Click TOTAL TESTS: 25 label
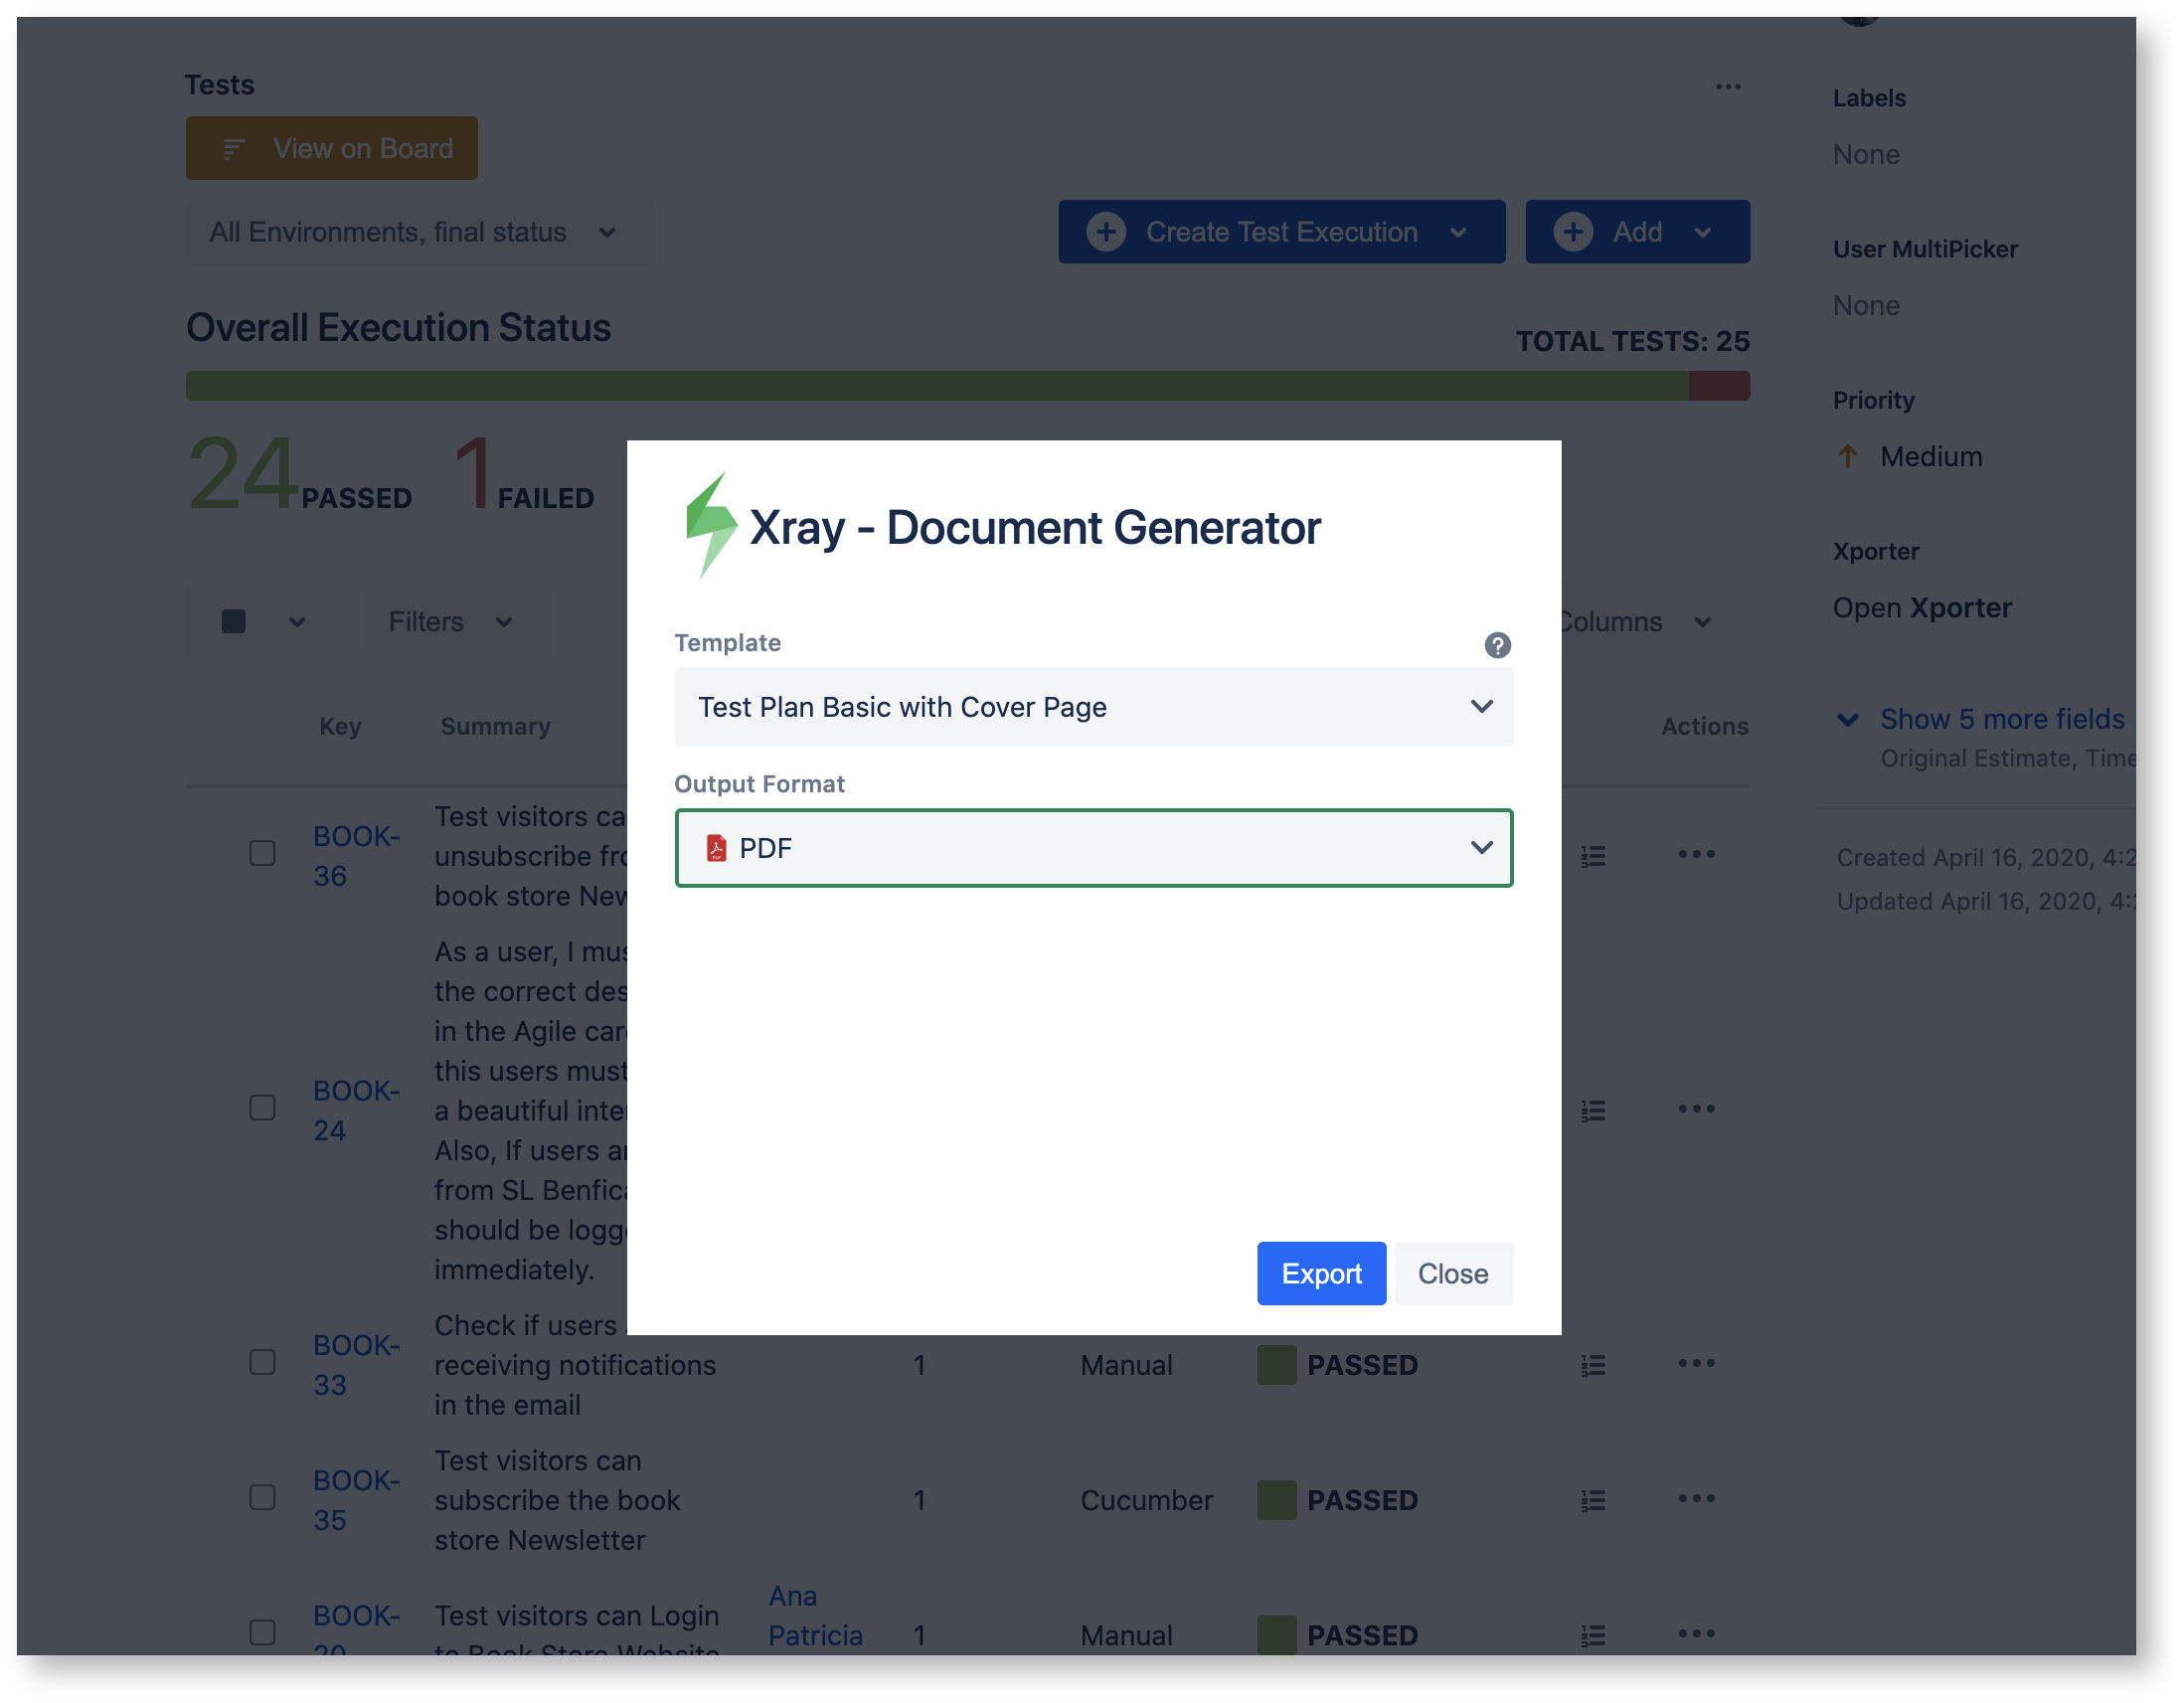 tap(1632, 341)
